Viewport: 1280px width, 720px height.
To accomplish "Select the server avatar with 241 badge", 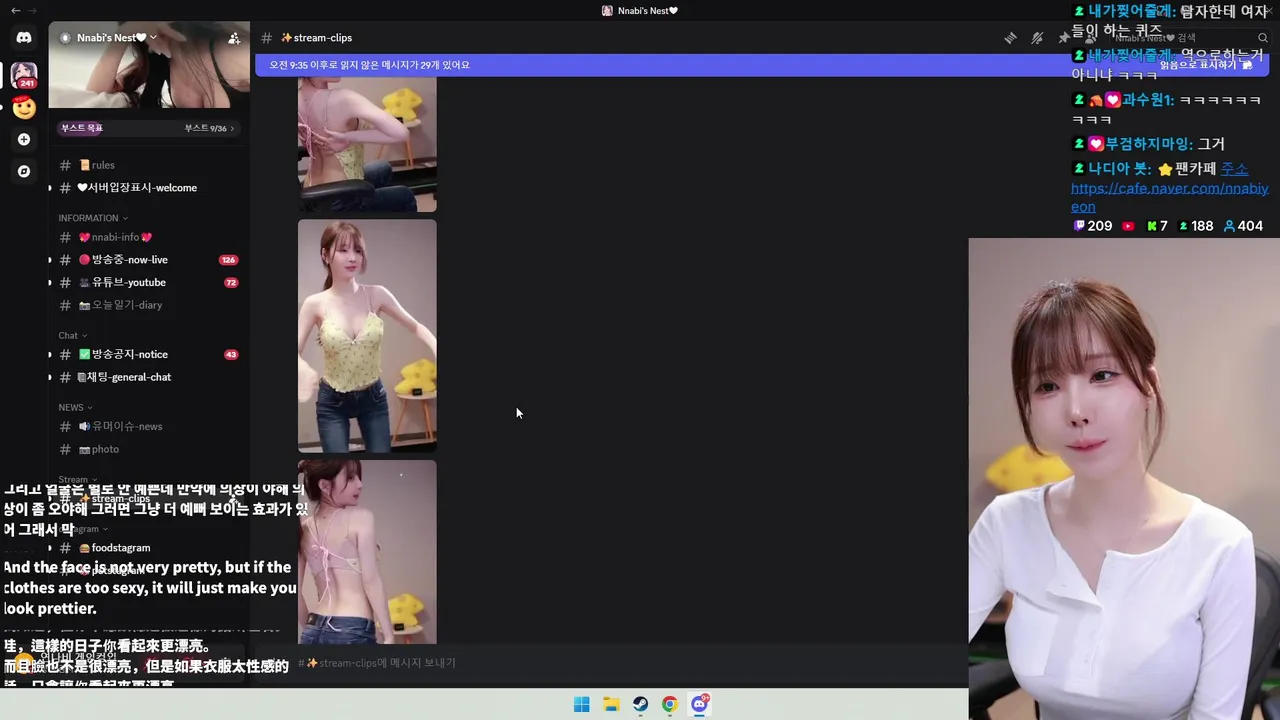I will pyautogui.click(x=24, y=75).
